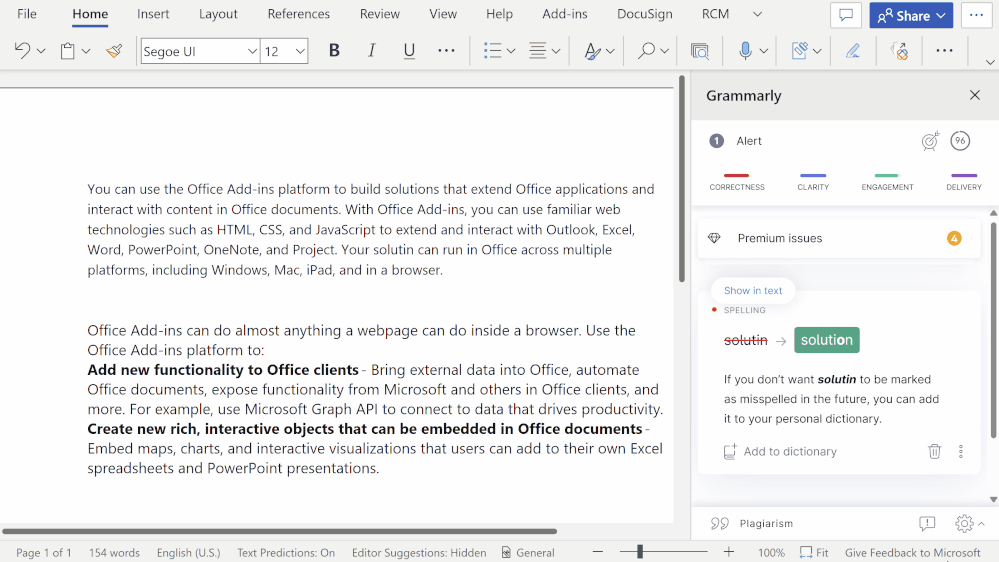Select the Clarity category
Screen dimensions: 999x562
click(x=813, y=182)
